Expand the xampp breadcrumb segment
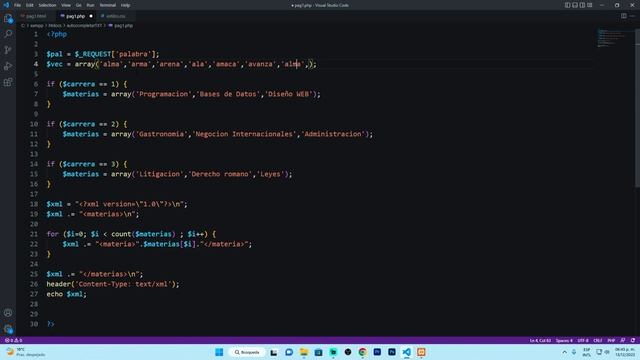The width and height of the screenshot is (640, 360). (37, 26)
